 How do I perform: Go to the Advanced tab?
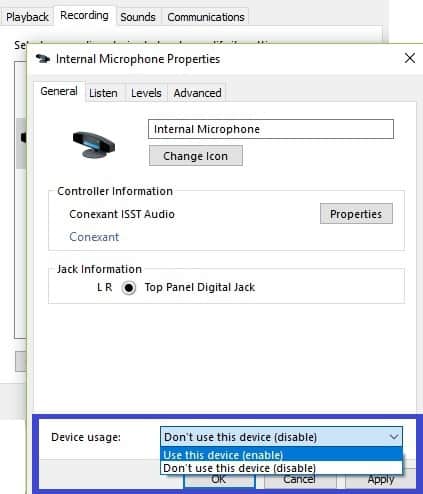click(x=197, y=93)
